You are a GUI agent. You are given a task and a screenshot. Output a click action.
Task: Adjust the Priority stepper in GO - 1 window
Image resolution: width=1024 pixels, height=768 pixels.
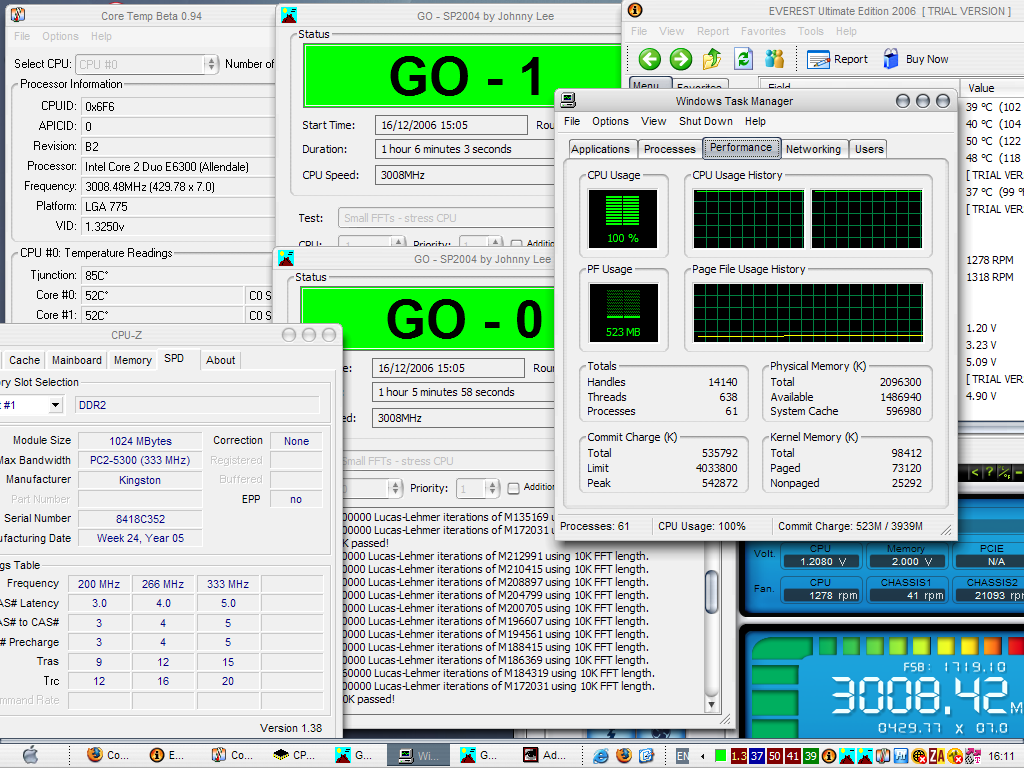[x=496, y=243]
